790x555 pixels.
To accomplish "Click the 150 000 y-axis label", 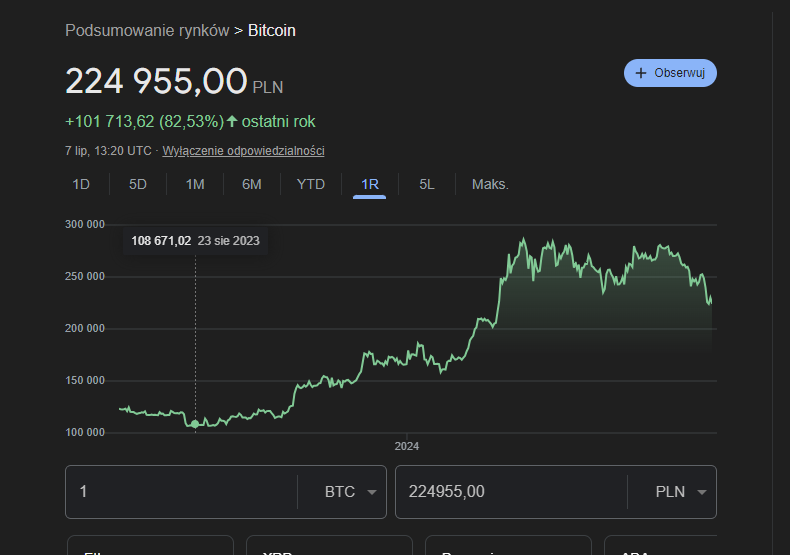I will click(x=85, y=380).
